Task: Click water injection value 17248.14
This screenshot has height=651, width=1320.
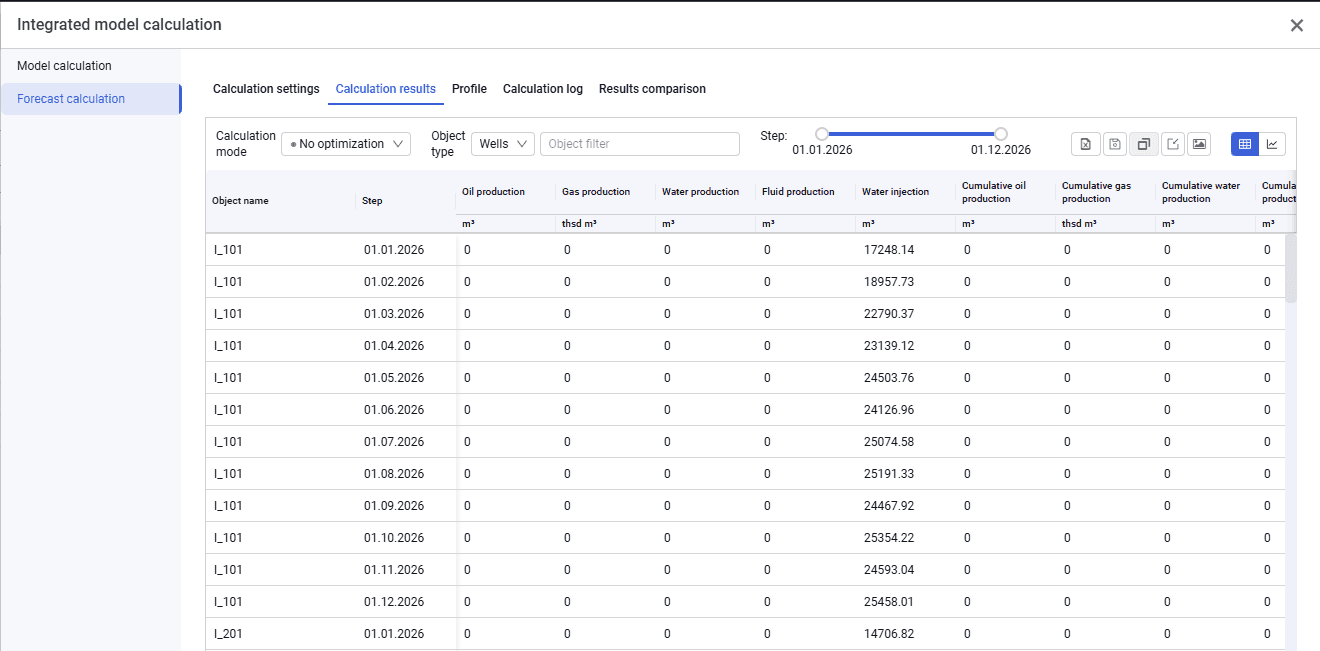Action: pos(889,250)
